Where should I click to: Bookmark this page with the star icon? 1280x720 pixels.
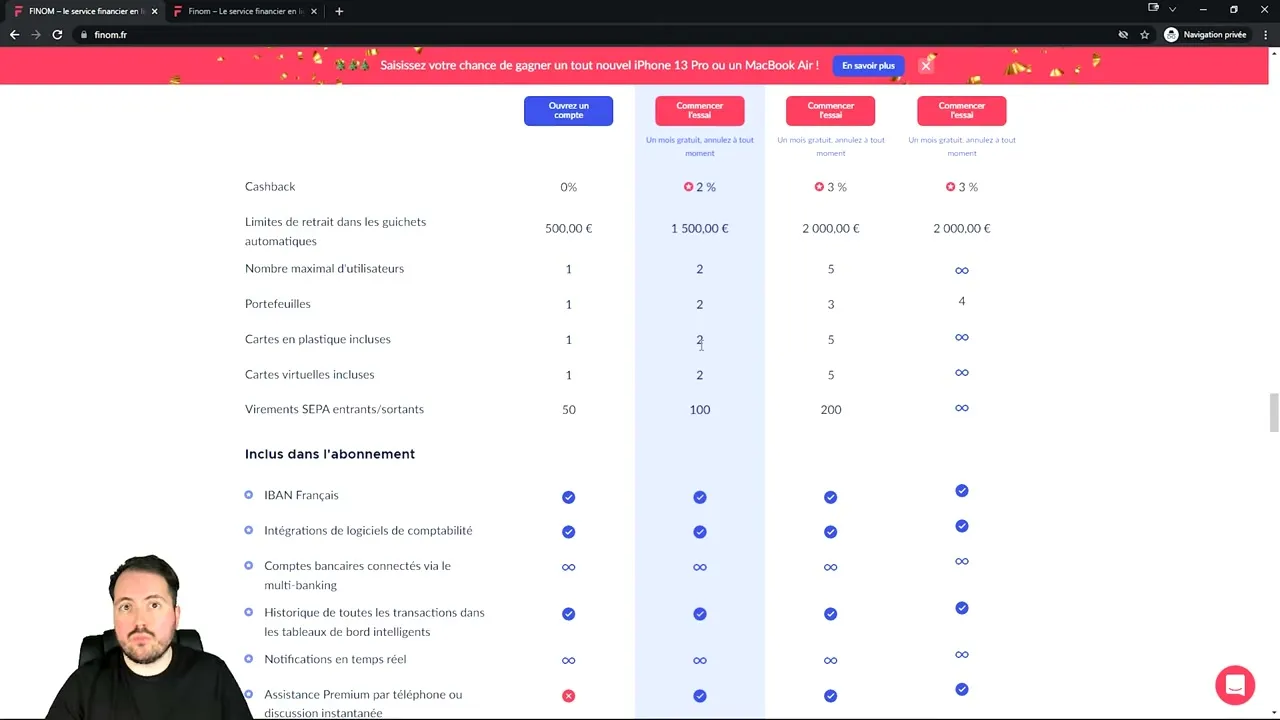coord(1145,34)
